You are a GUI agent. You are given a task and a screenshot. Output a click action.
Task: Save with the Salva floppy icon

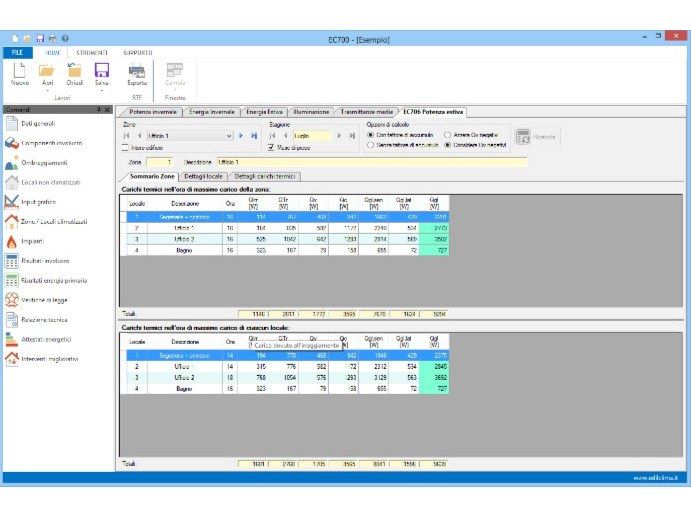point(102,70)
